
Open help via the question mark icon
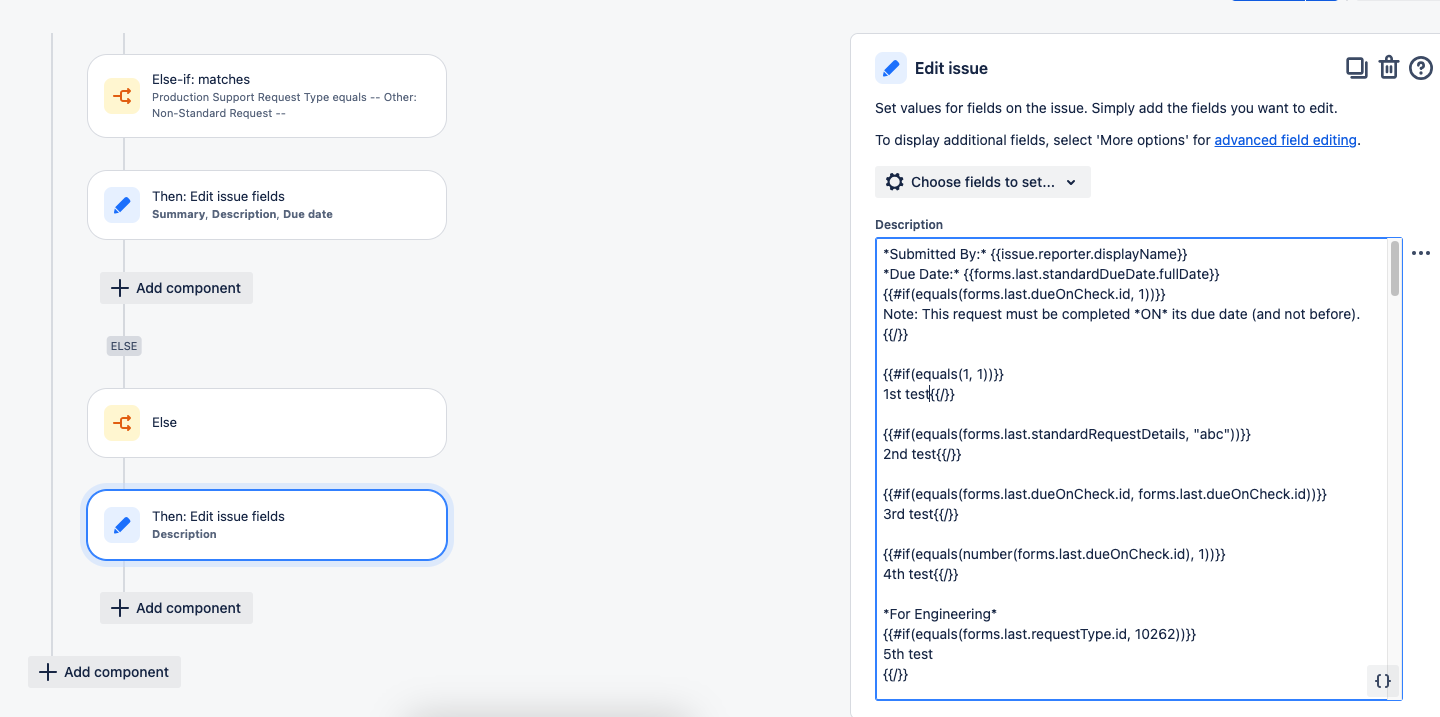point(1421,68)
